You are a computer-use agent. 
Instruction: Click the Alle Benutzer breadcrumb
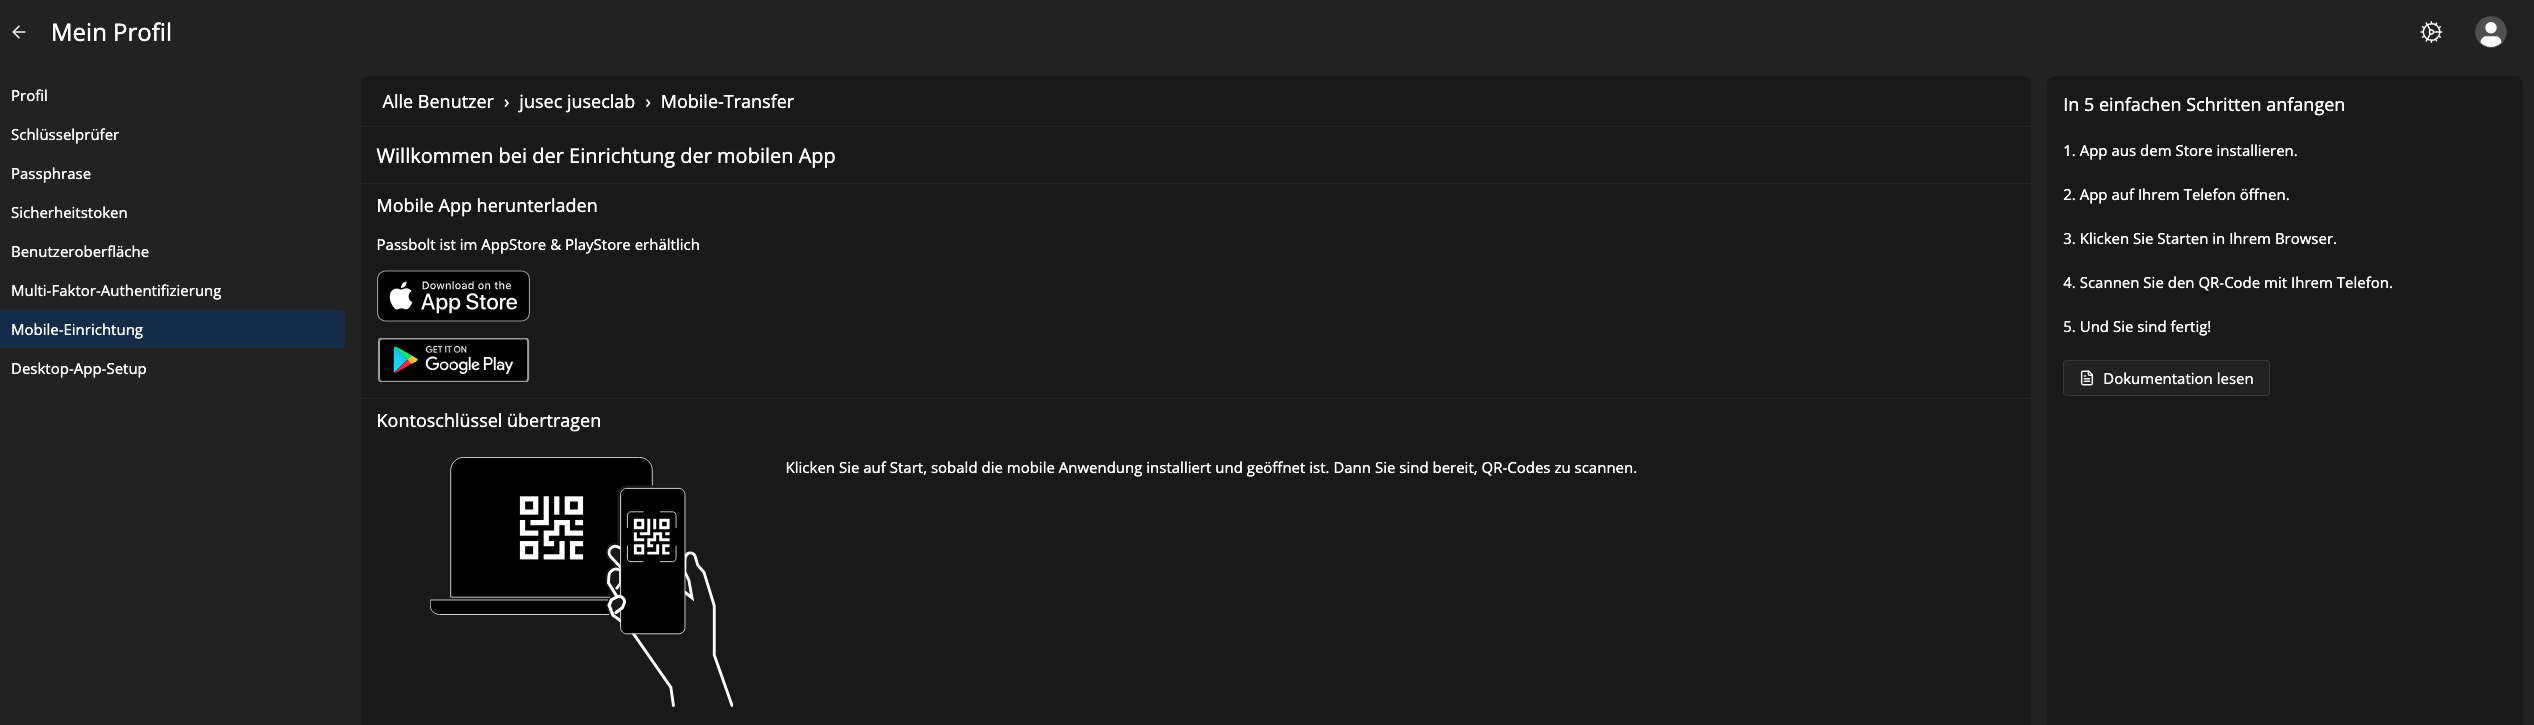point(438,102)
